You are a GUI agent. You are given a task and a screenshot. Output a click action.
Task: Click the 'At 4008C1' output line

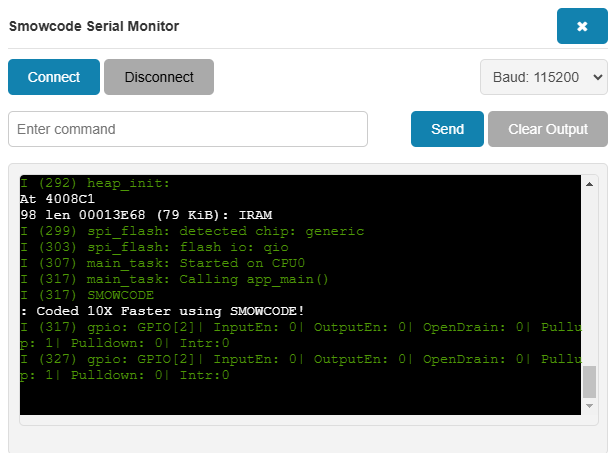(x=57, y=199)
